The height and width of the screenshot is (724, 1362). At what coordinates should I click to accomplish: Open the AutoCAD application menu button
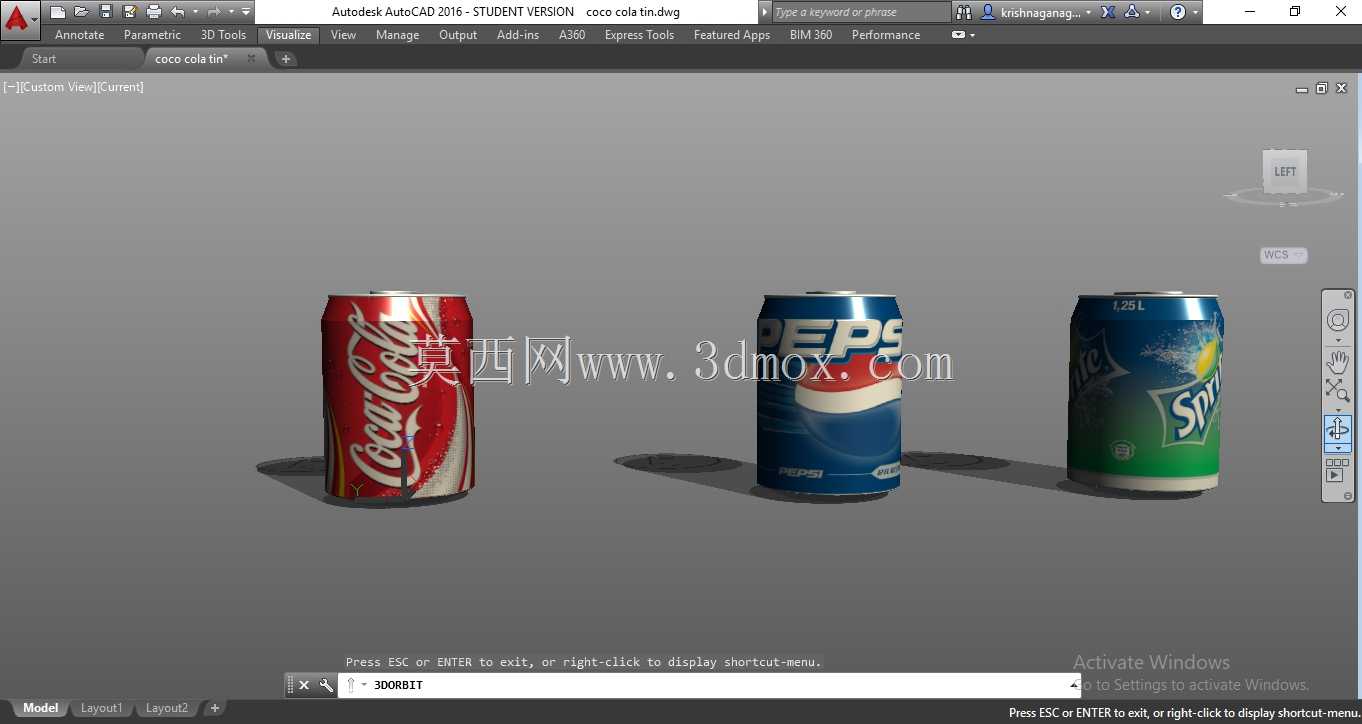[x=20, y=18]
